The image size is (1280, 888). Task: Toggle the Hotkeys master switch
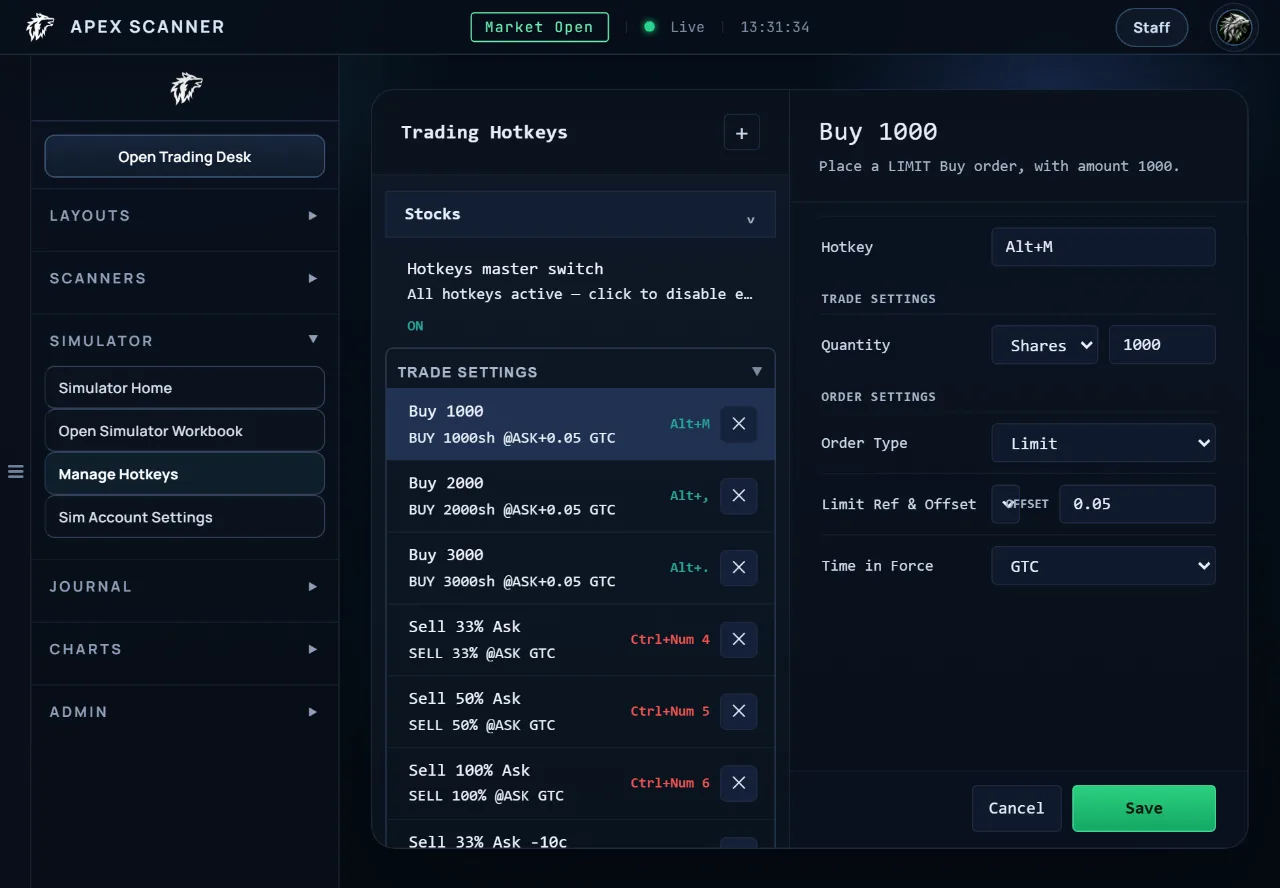pos(580,296)
